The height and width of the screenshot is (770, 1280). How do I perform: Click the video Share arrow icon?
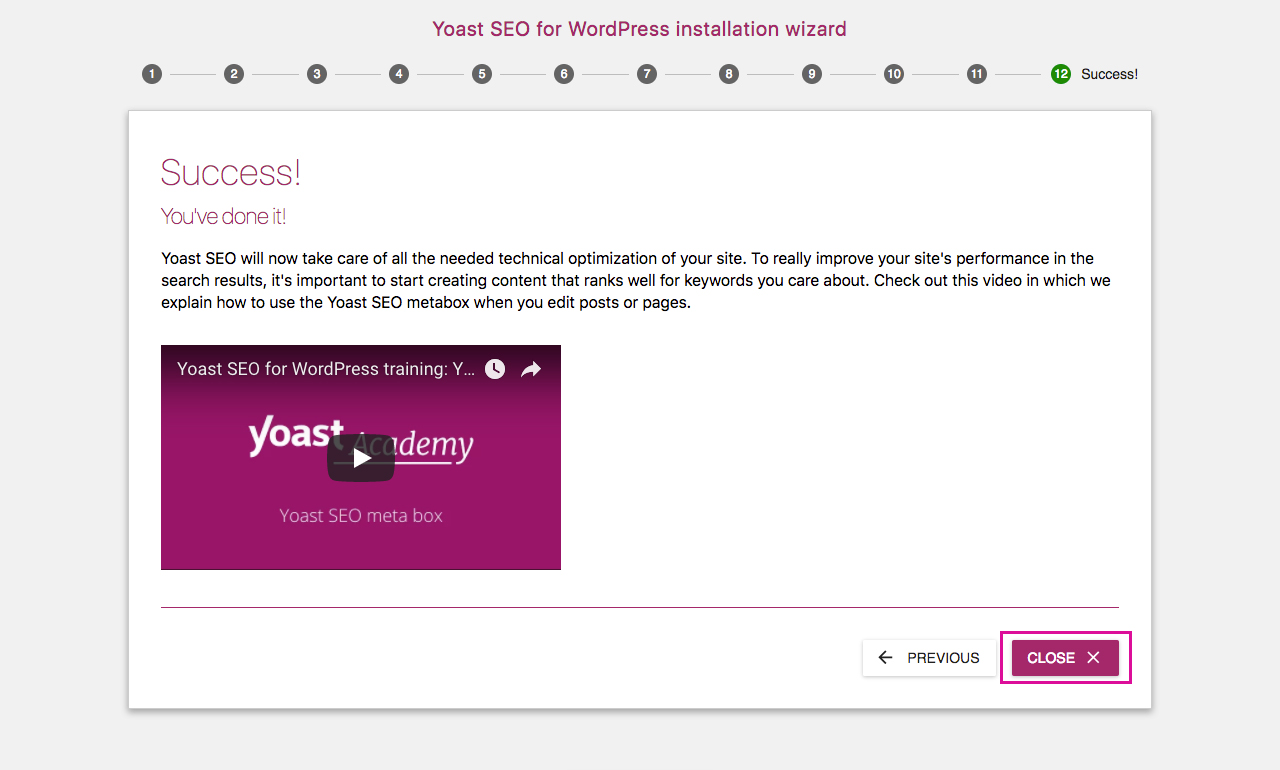531,369
